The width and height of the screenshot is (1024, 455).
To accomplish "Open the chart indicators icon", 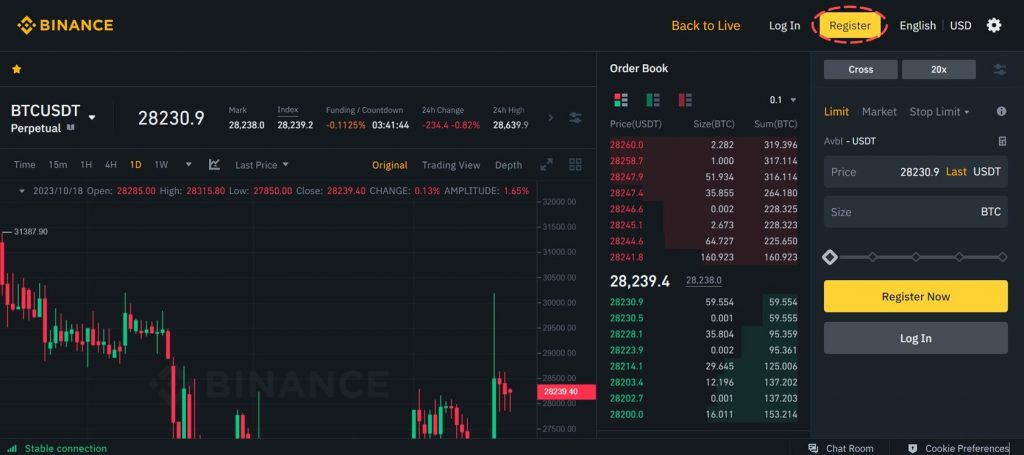I will pyautogui.click(x=214, y=164).
